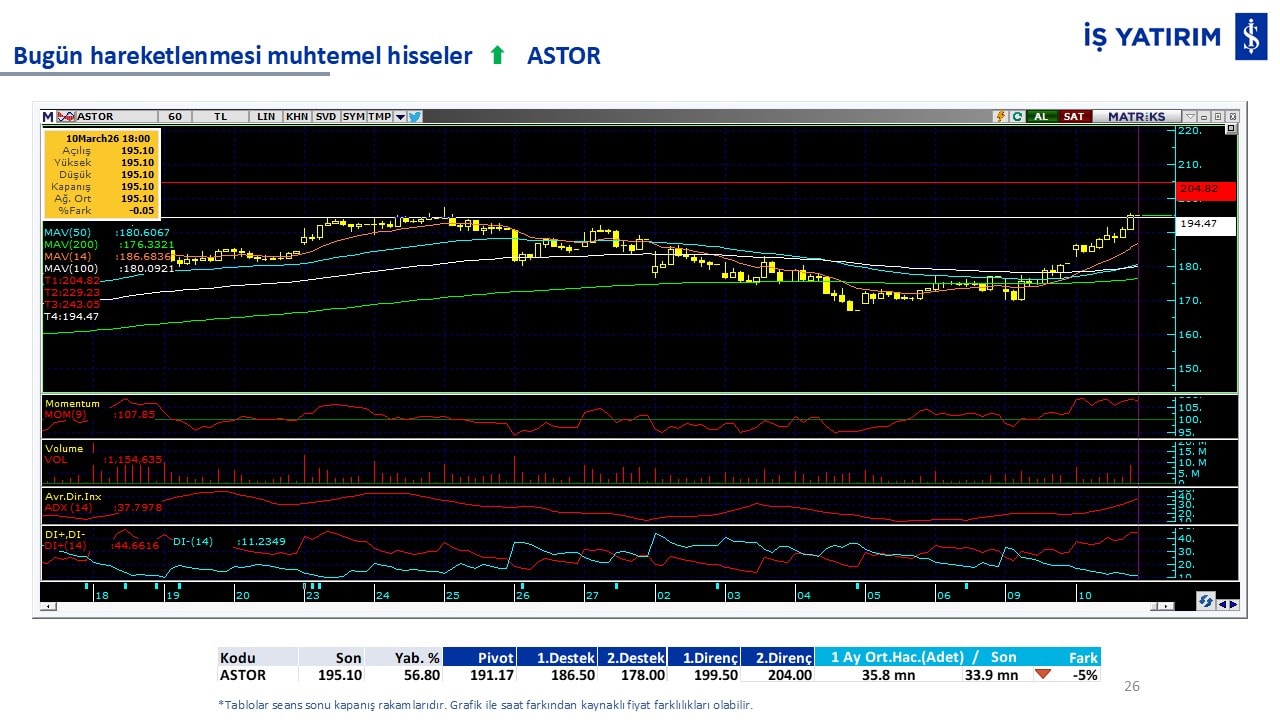Change the 60 minute period selector

point(175,117)
